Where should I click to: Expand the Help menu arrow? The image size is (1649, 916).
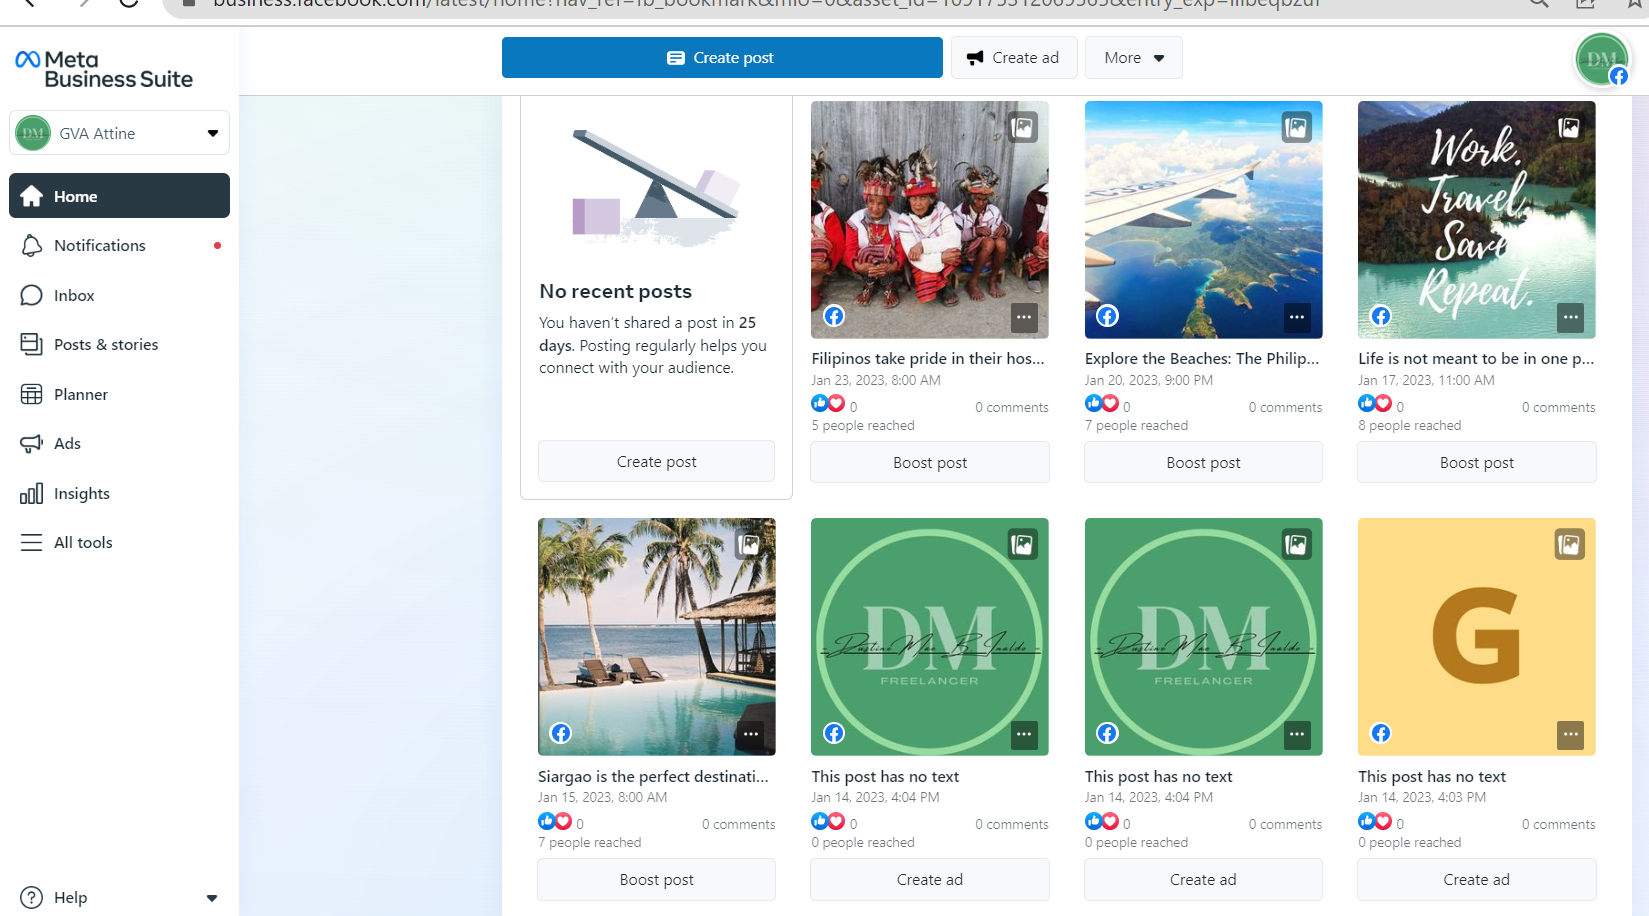[x=212, y=898]
